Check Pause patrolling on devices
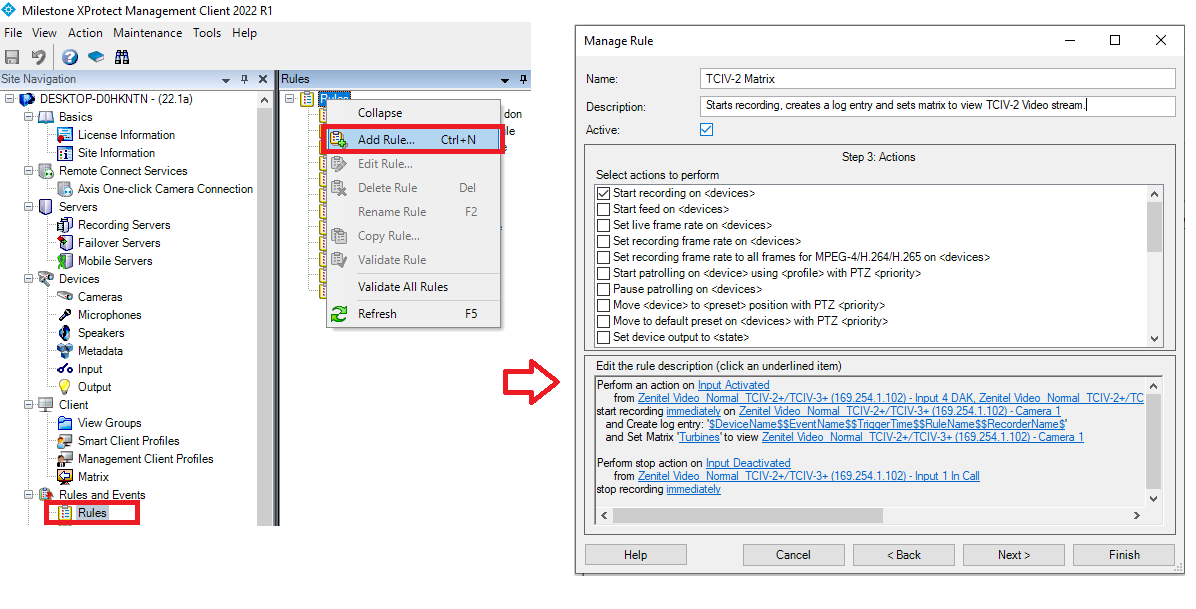The width and height of the screenshot is (1196, 609). coord(603,289)
